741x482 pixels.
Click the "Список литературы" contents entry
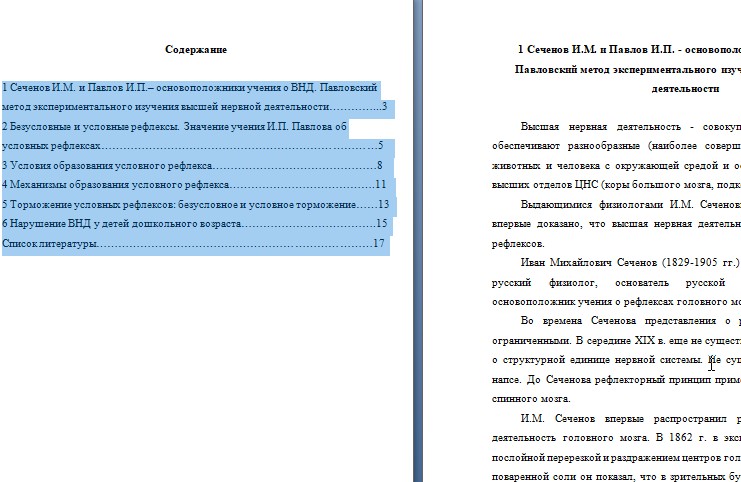click(x=50, y=243)
